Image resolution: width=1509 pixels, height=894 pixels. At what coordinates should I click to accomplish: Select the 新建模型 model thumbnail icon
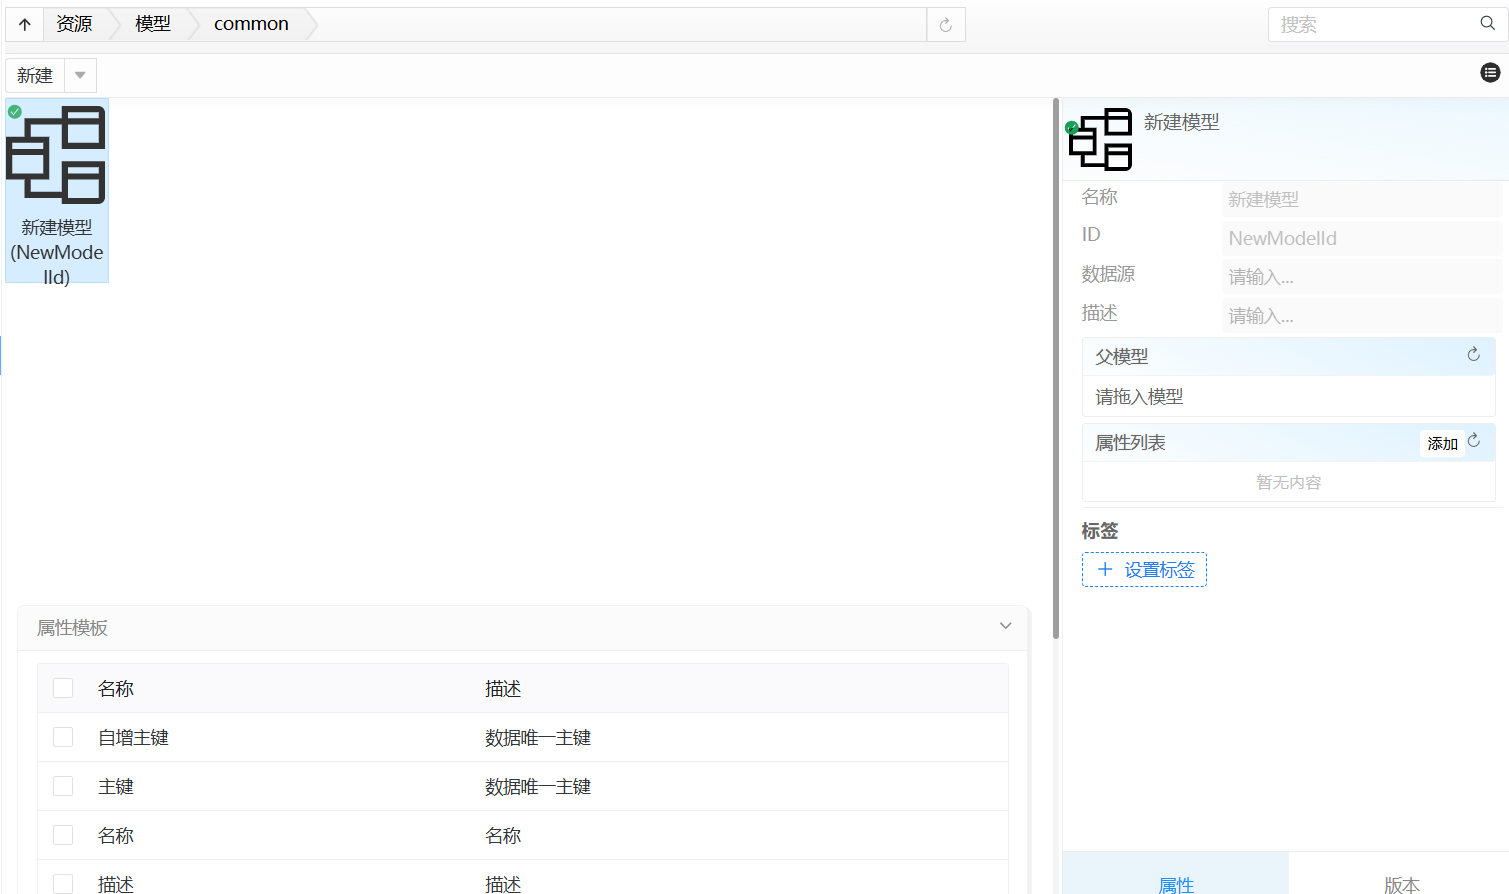(x=56, y=155)
